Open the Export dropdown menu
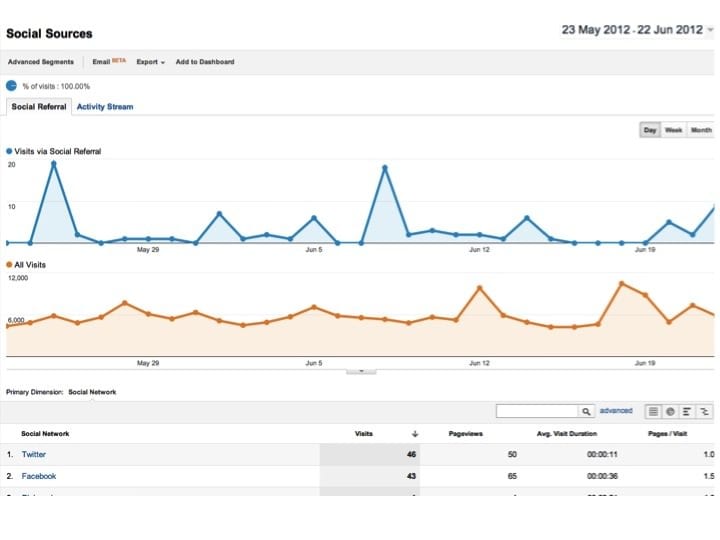Viewport: 720px width, 540px height. (x=150, y=62)
